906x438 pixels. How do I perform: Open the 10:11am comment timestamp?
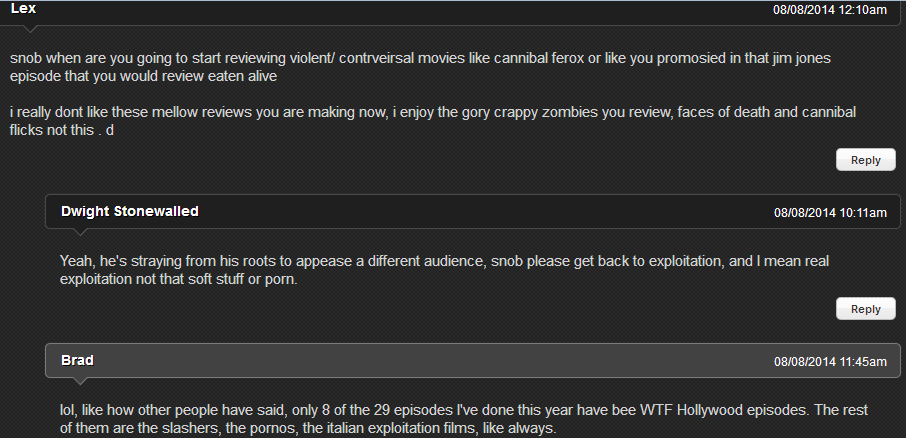[830, 212]
